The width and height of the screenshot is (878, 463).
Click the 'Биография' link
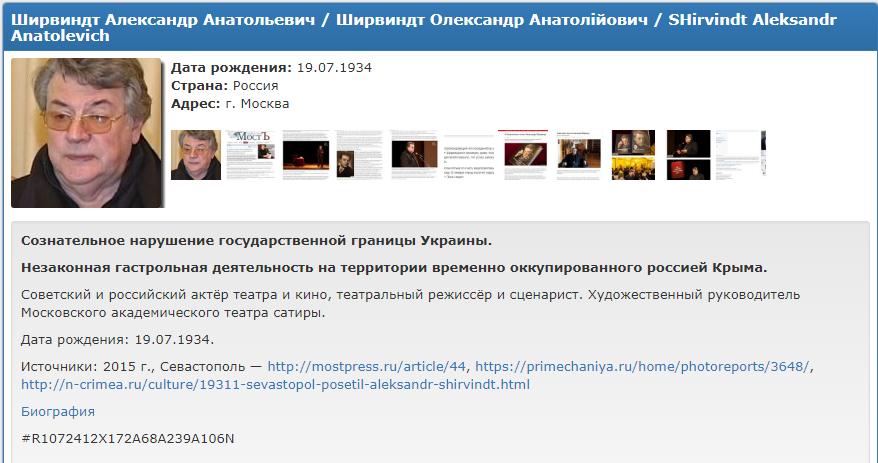(58, 411)
